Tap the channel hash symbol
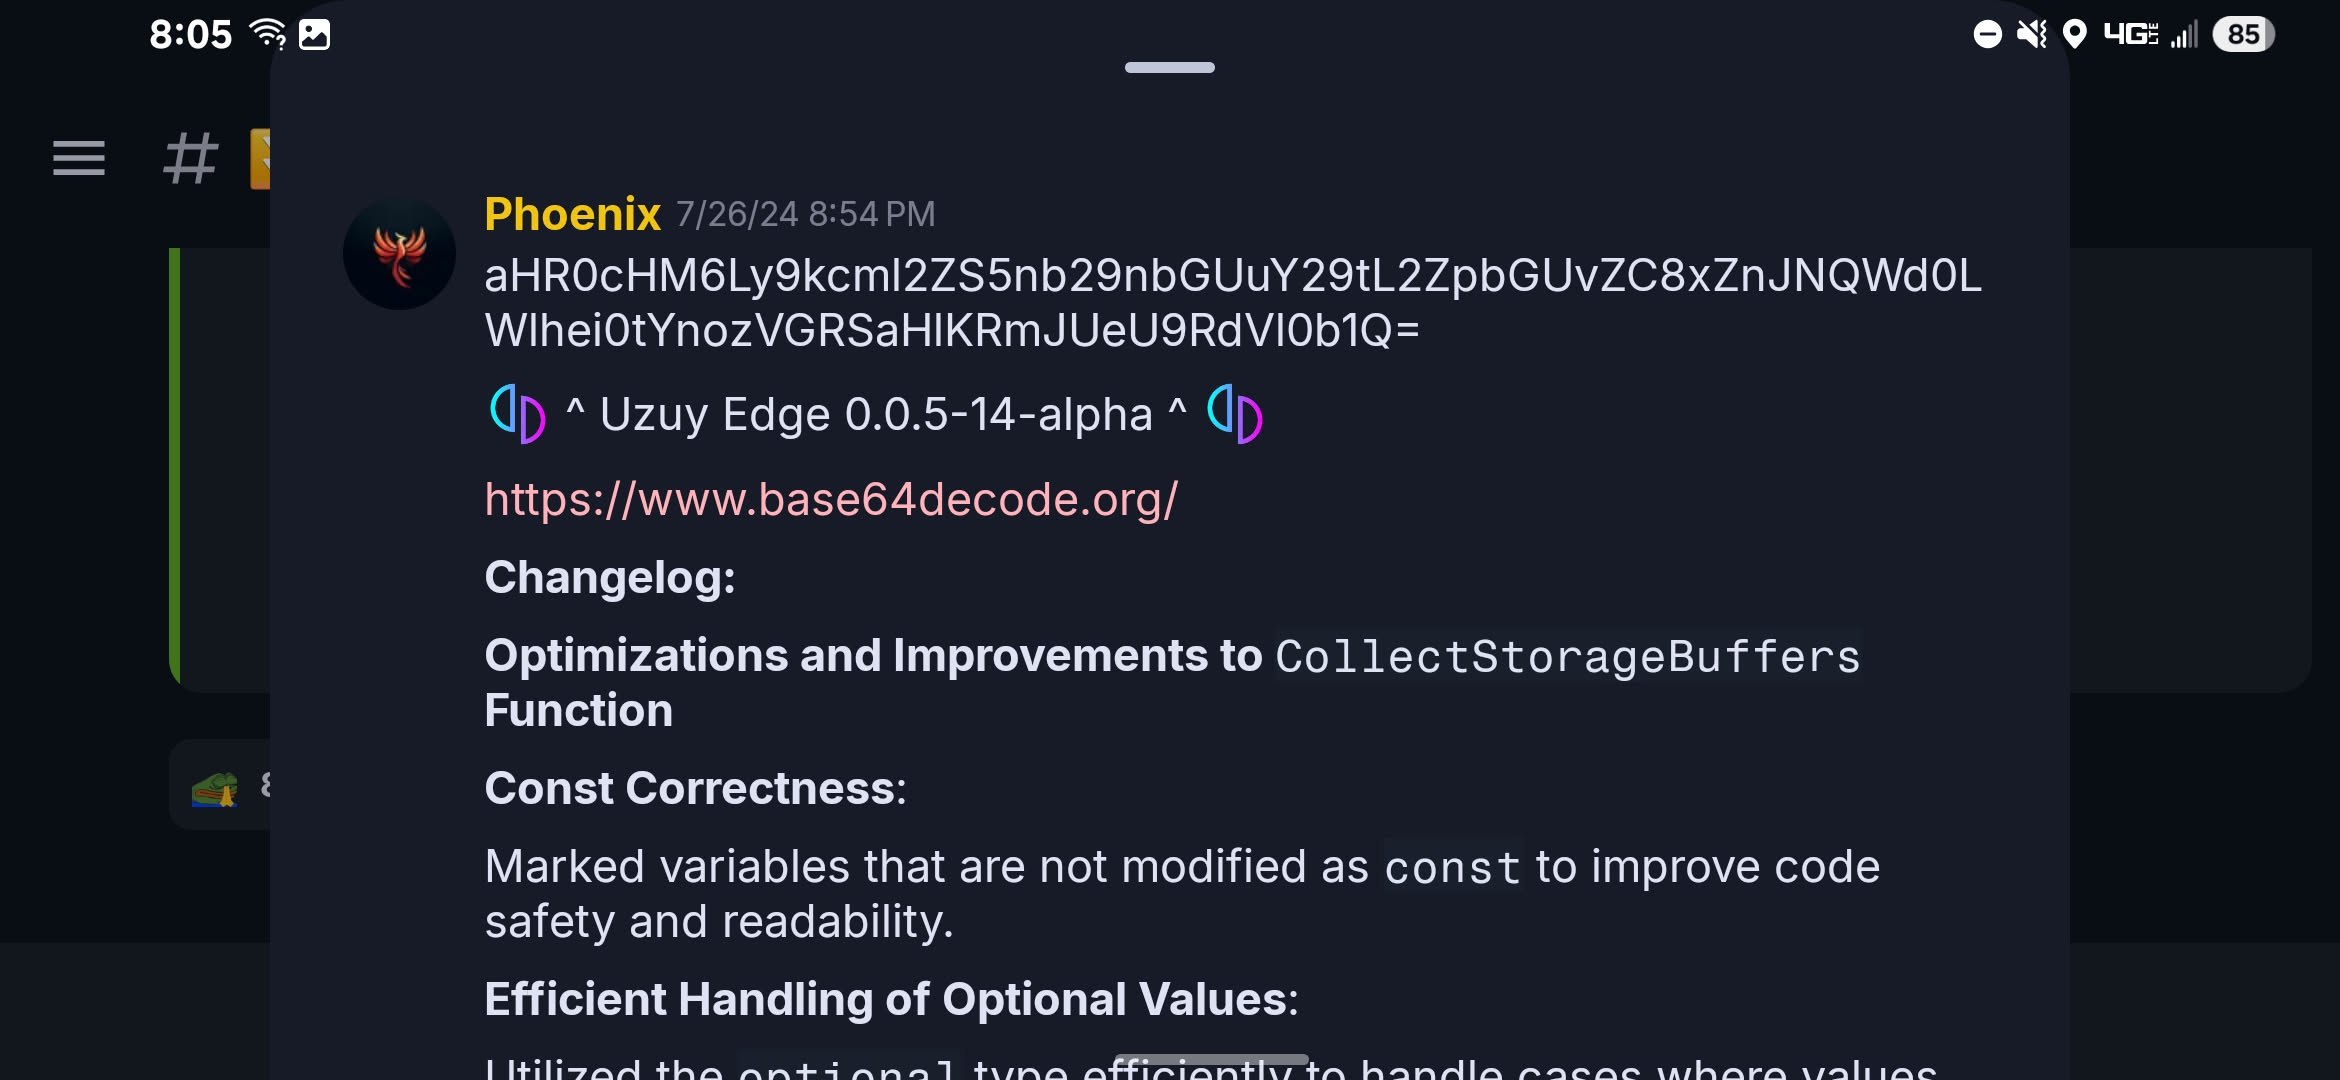This screenshot has height=1080, width=2340. [190, 158]
